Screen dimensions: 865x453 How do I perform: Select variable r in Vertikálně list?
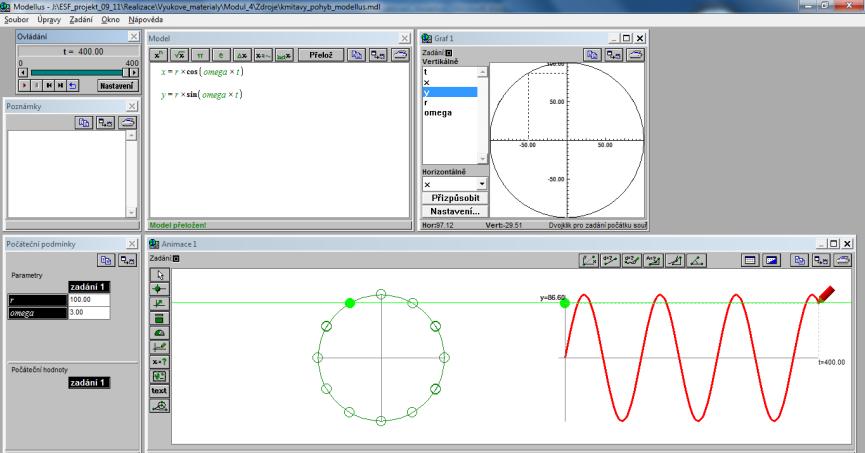pos(449,103)
